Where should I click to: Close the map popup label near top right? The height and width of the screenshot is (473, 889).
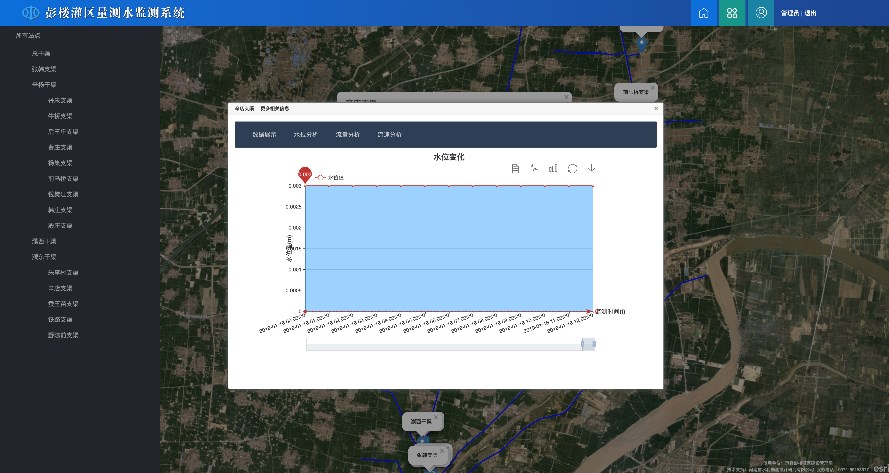click(x=651, y=86)
